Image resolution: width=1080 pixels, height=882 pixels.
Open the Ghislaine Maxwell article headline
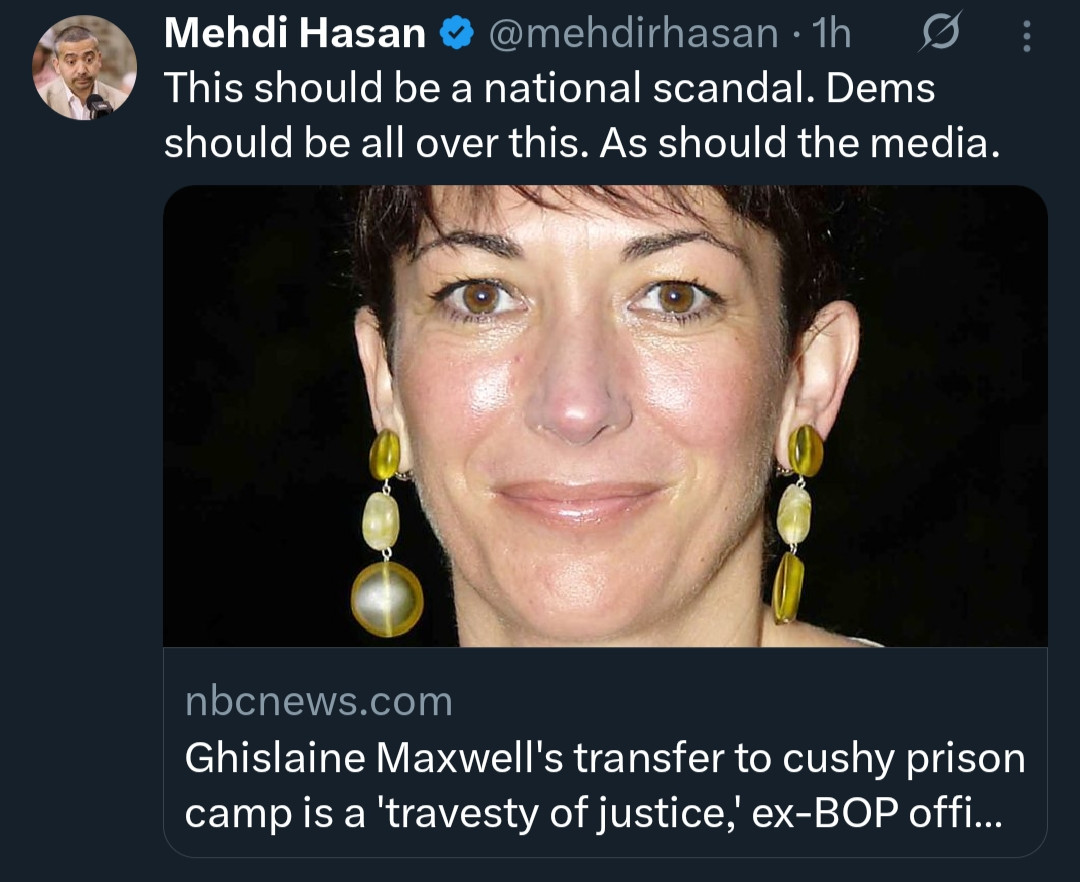pyautogui.click(x=605, y=786)
